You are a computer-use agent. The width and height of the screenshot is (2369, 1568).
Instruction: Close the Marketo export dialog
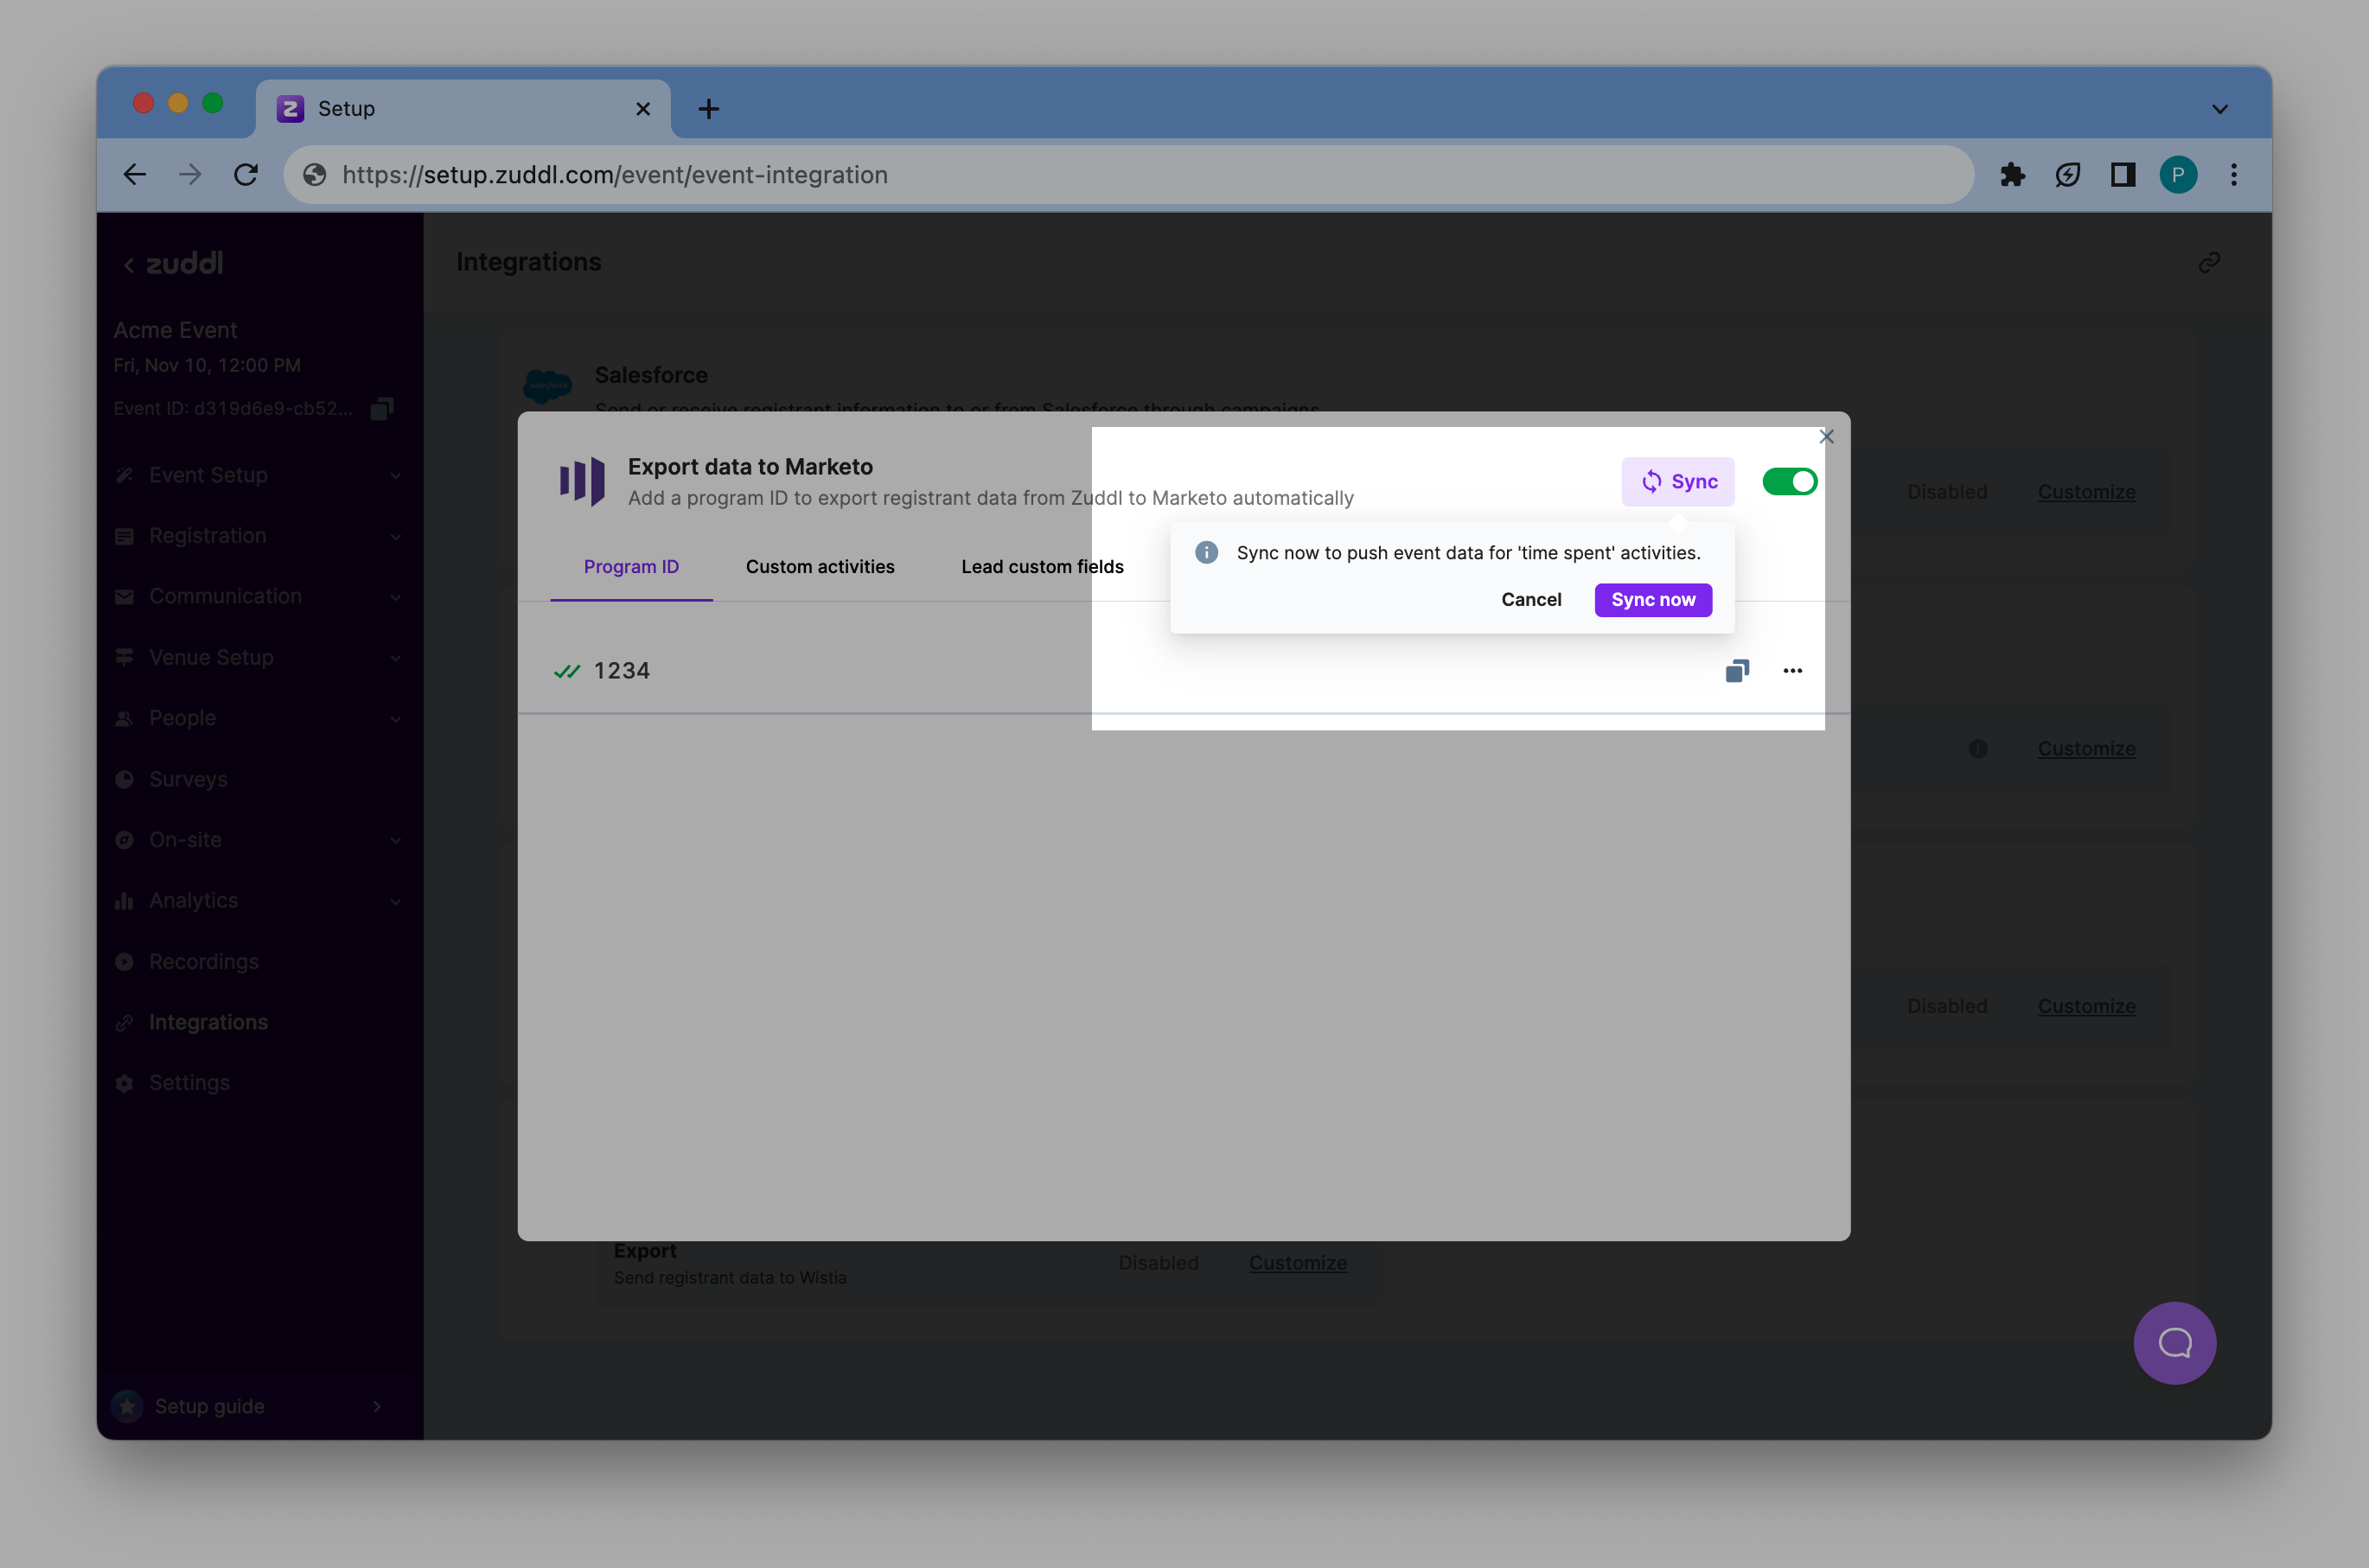1826,437
